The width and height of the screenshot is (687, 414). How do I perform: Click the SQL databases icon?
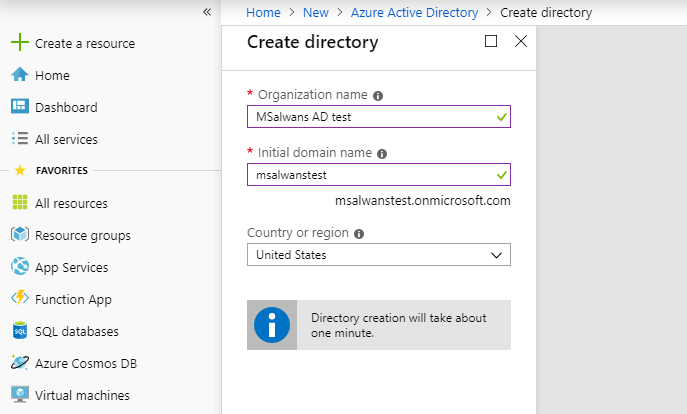coord(20,330)
